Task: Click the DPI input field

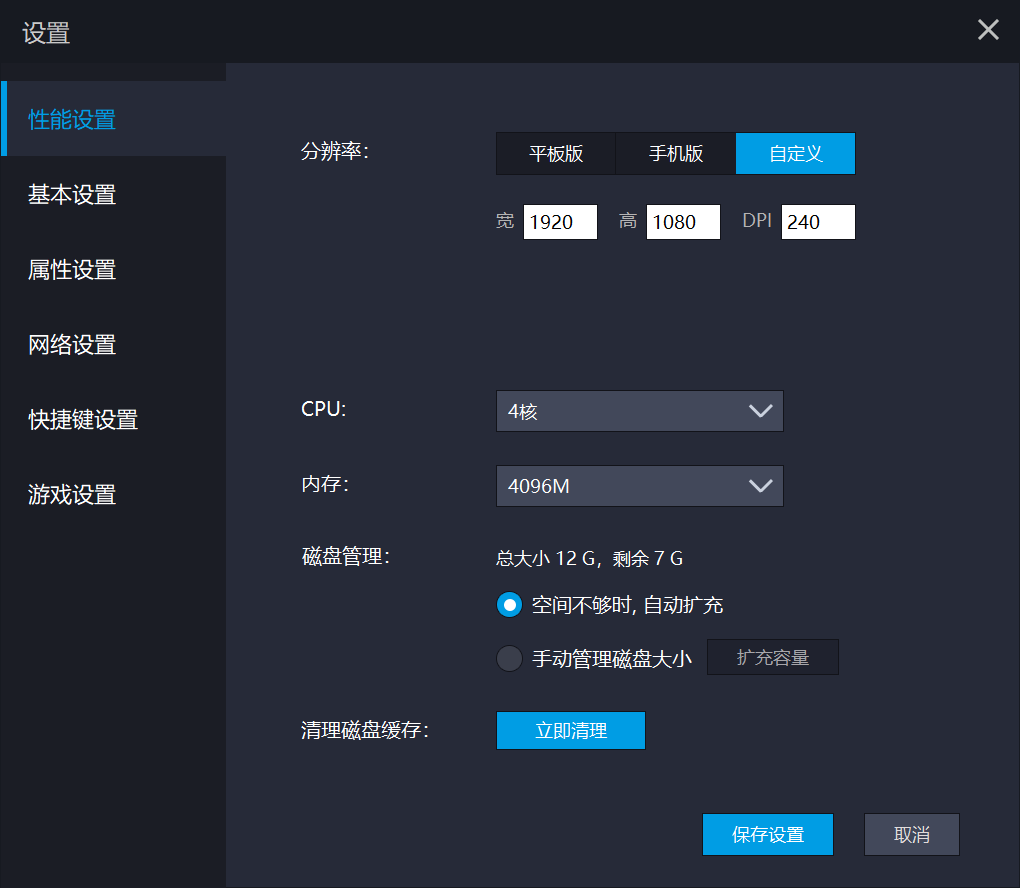Action: pyautogui.click(x=817, y=222)
